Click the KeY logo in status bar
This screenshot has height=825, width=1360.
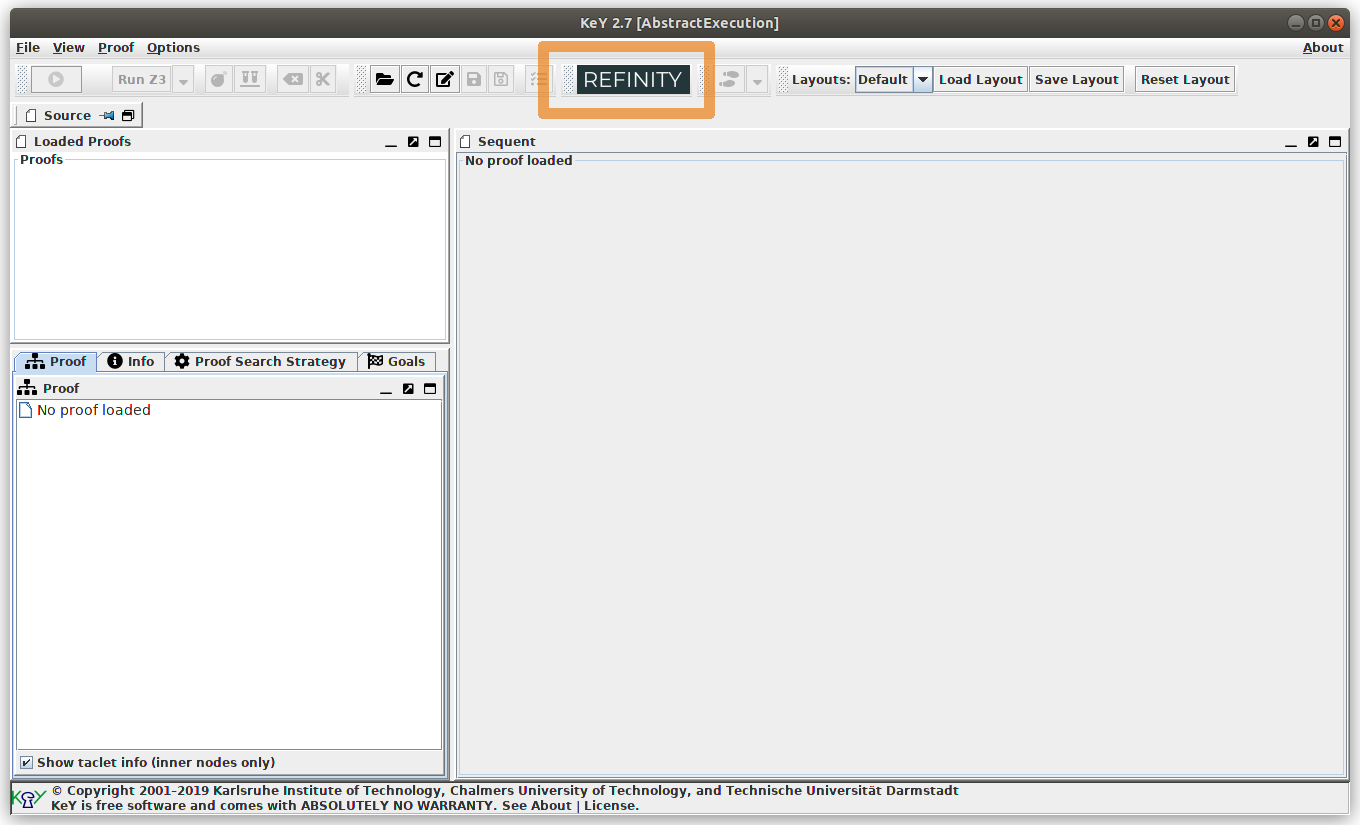(x=29, y=798)
